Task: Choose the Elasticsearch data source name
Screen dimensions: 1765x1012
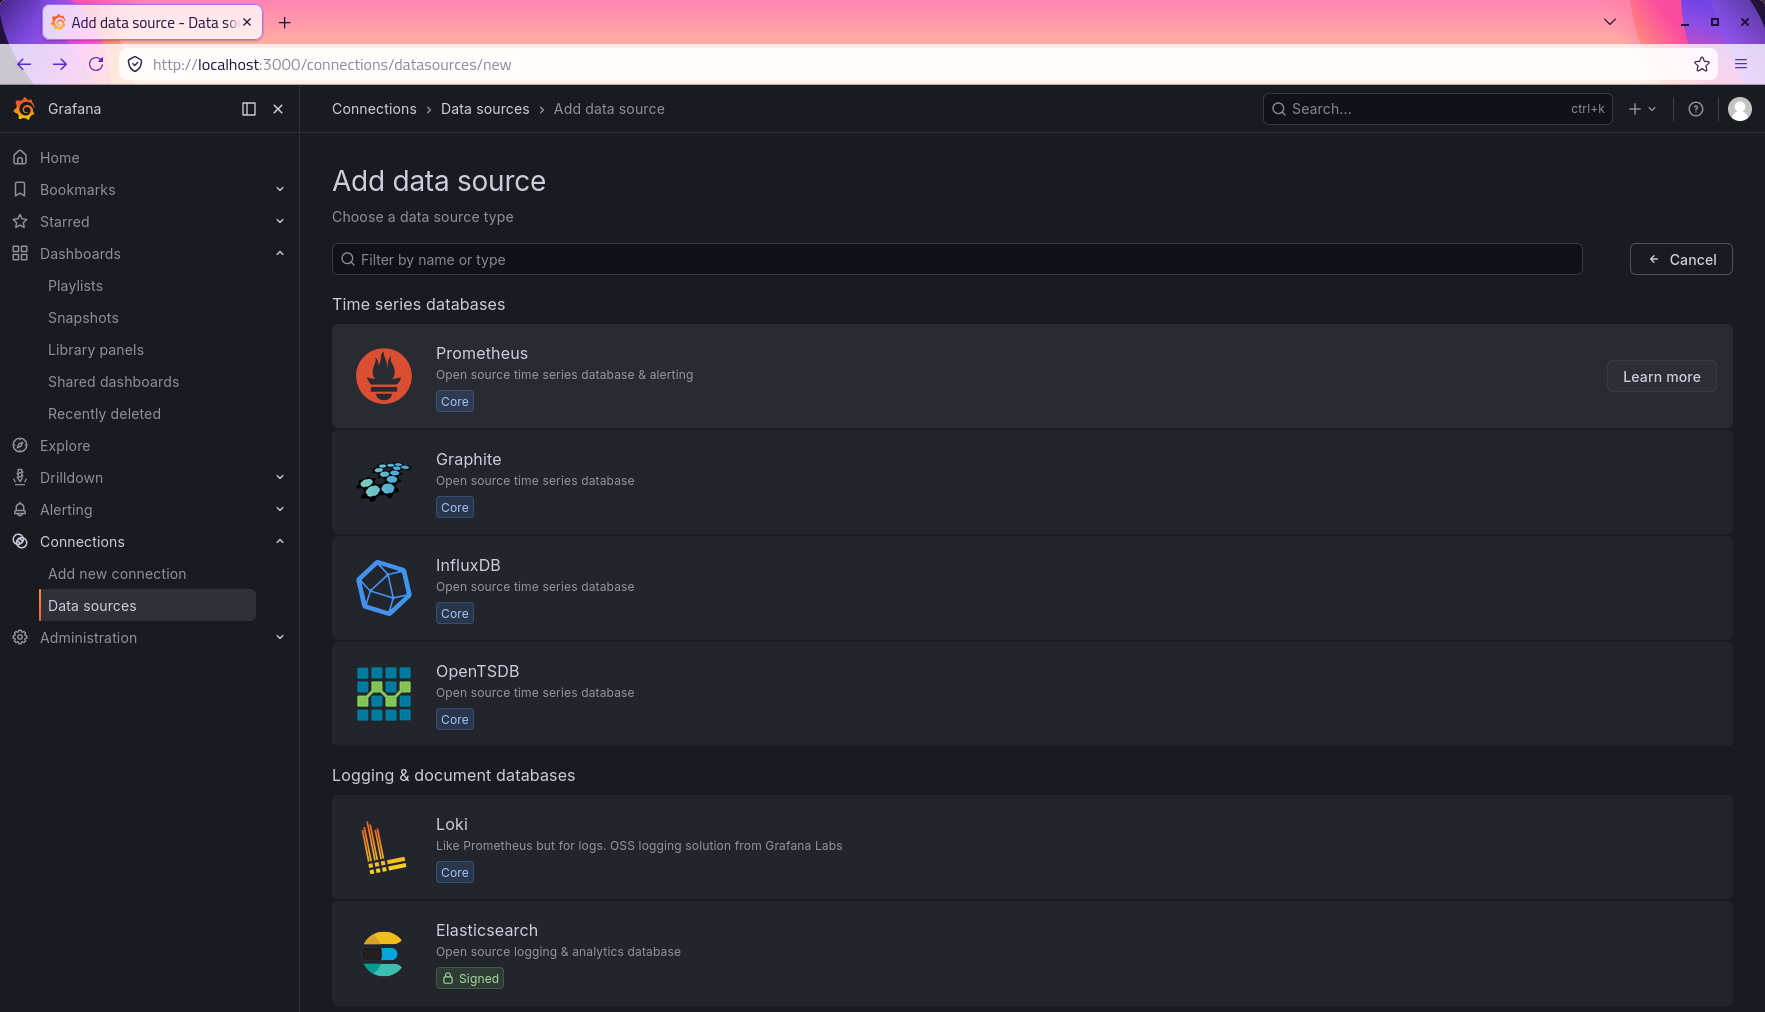Action: 486,930
